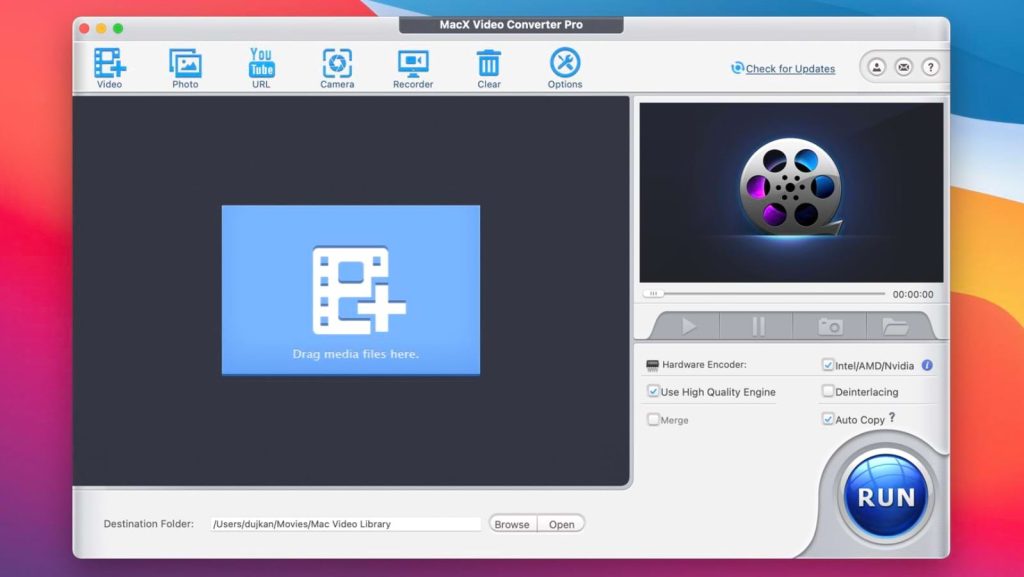This screenshot has height=577, width=1024.
Task: Click the Browse button
Action: click(512, 524)
